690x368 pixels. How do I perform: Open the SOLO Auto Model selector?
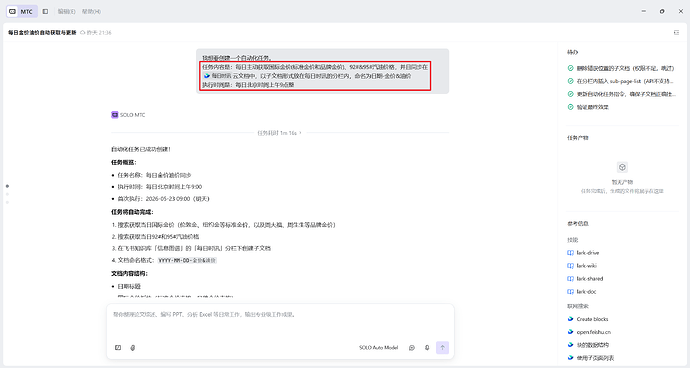click(x=378, y=348)
